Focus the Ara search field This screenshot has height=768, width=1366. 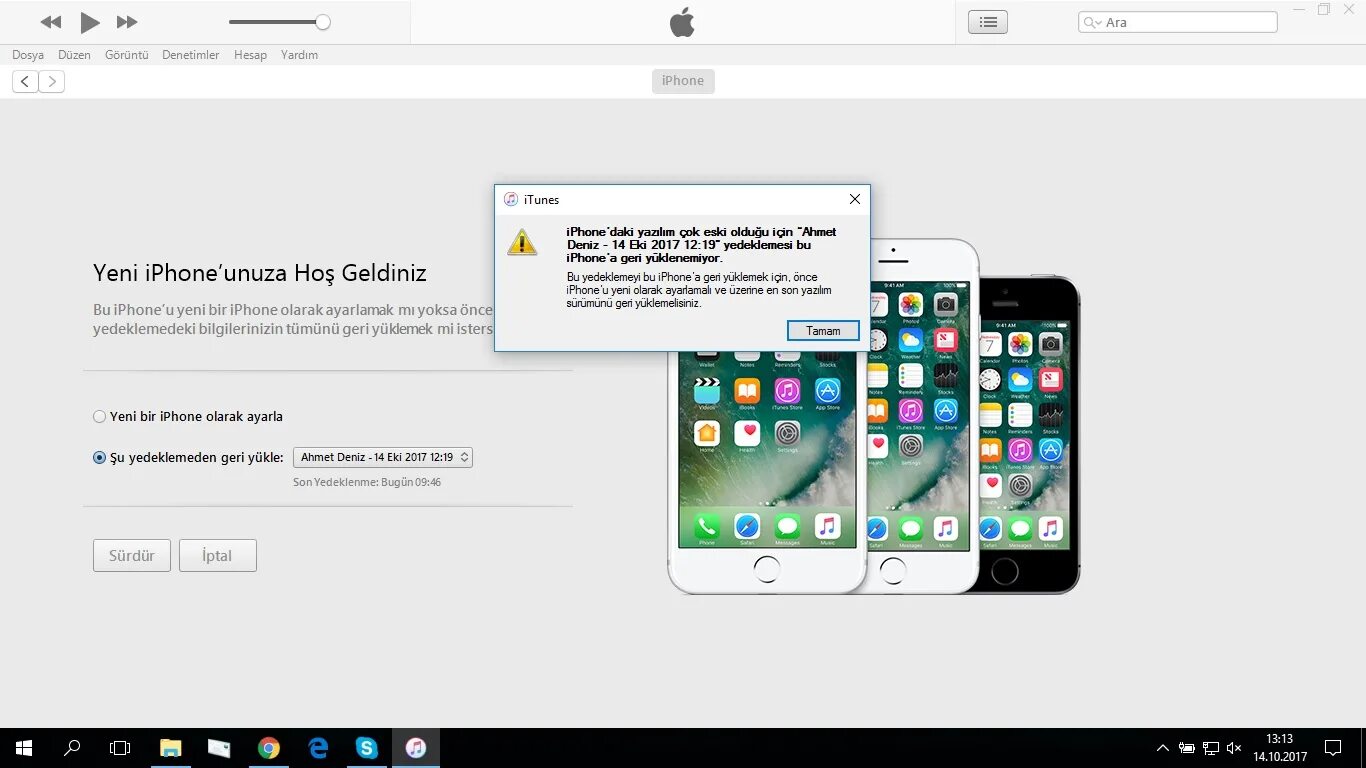(x=1177, y=22)
